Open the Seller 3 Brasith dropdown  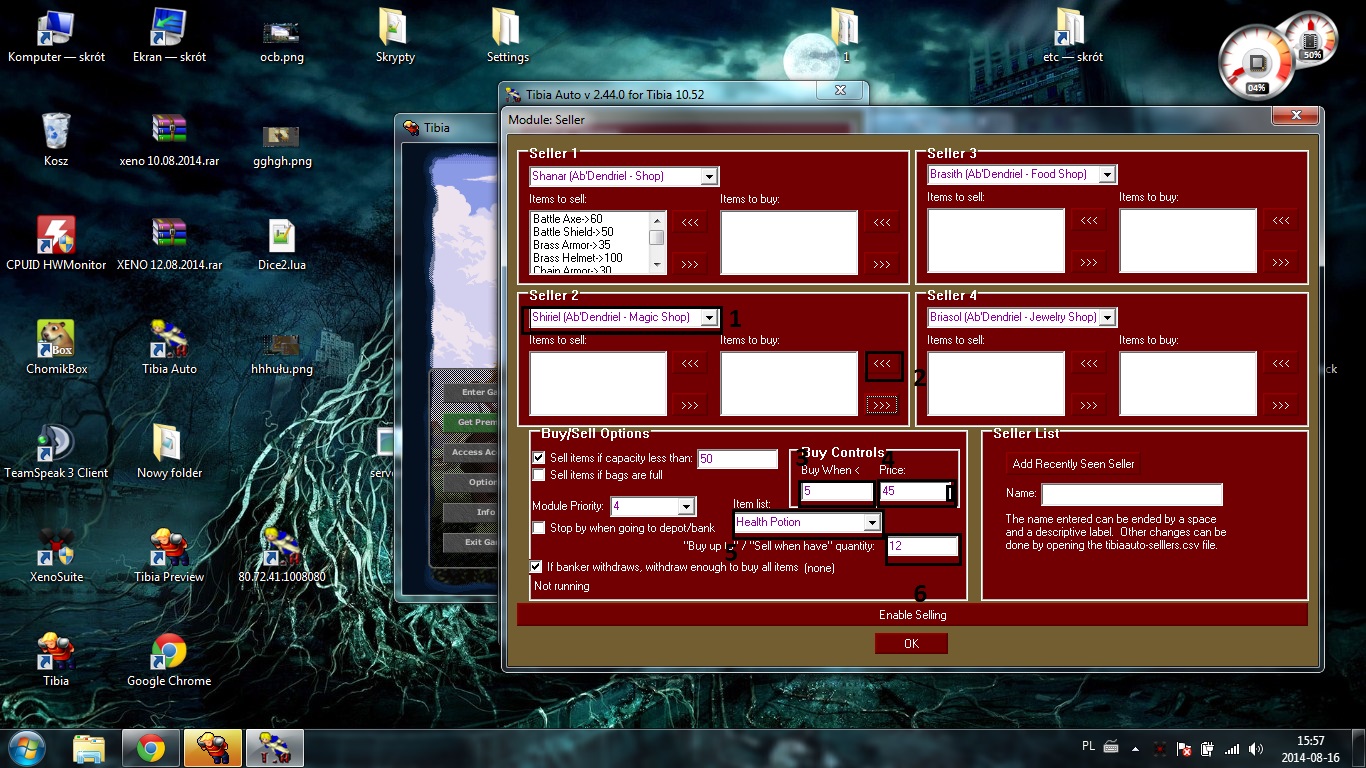pos(1107,175)
